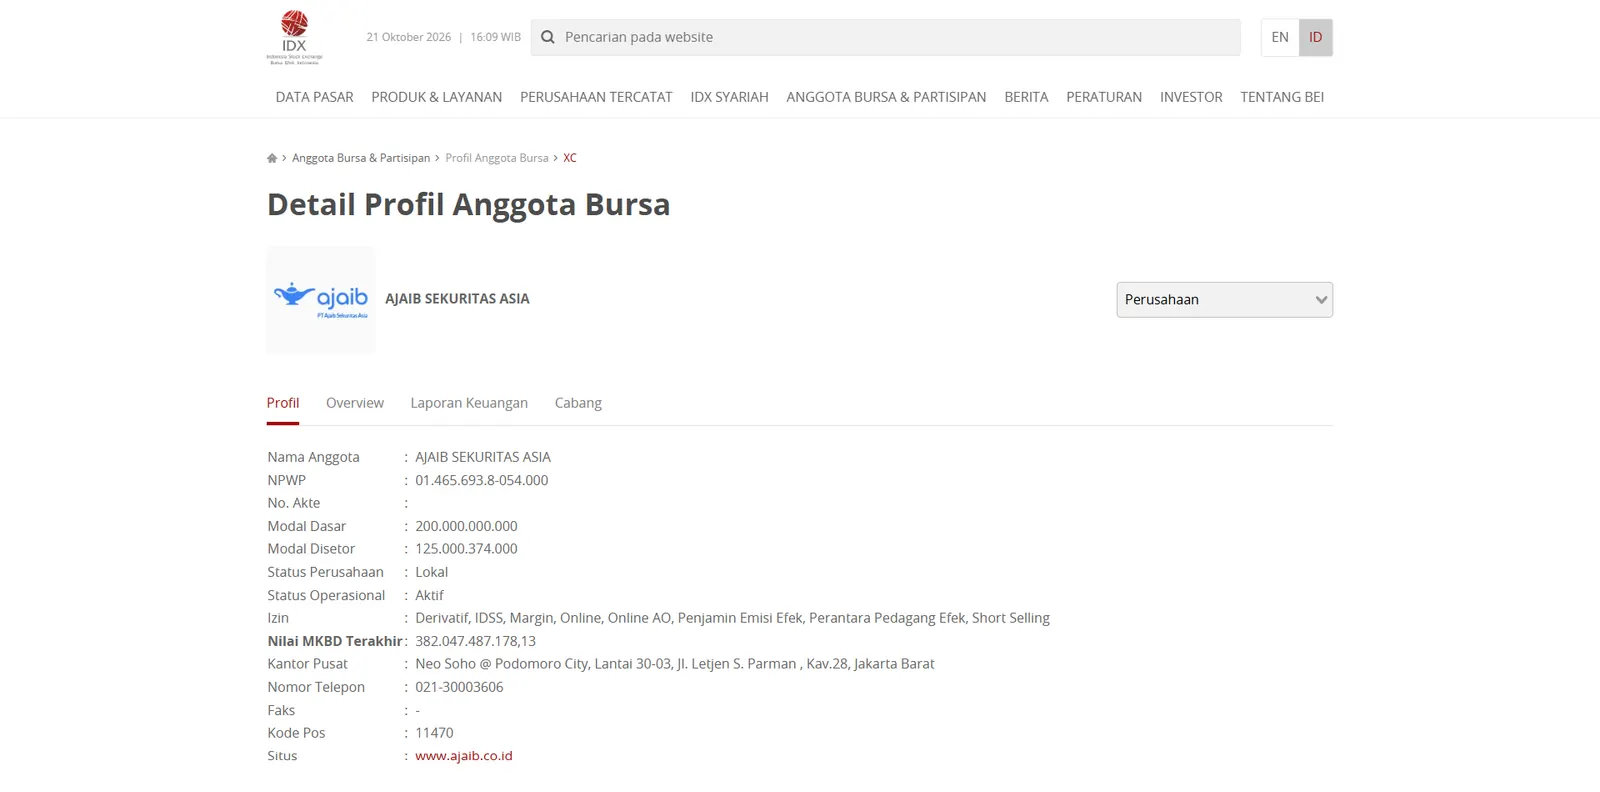Click the Kantor Pusat address text
This screenshot has width=1600, height=792.
[x=675, y=664]
